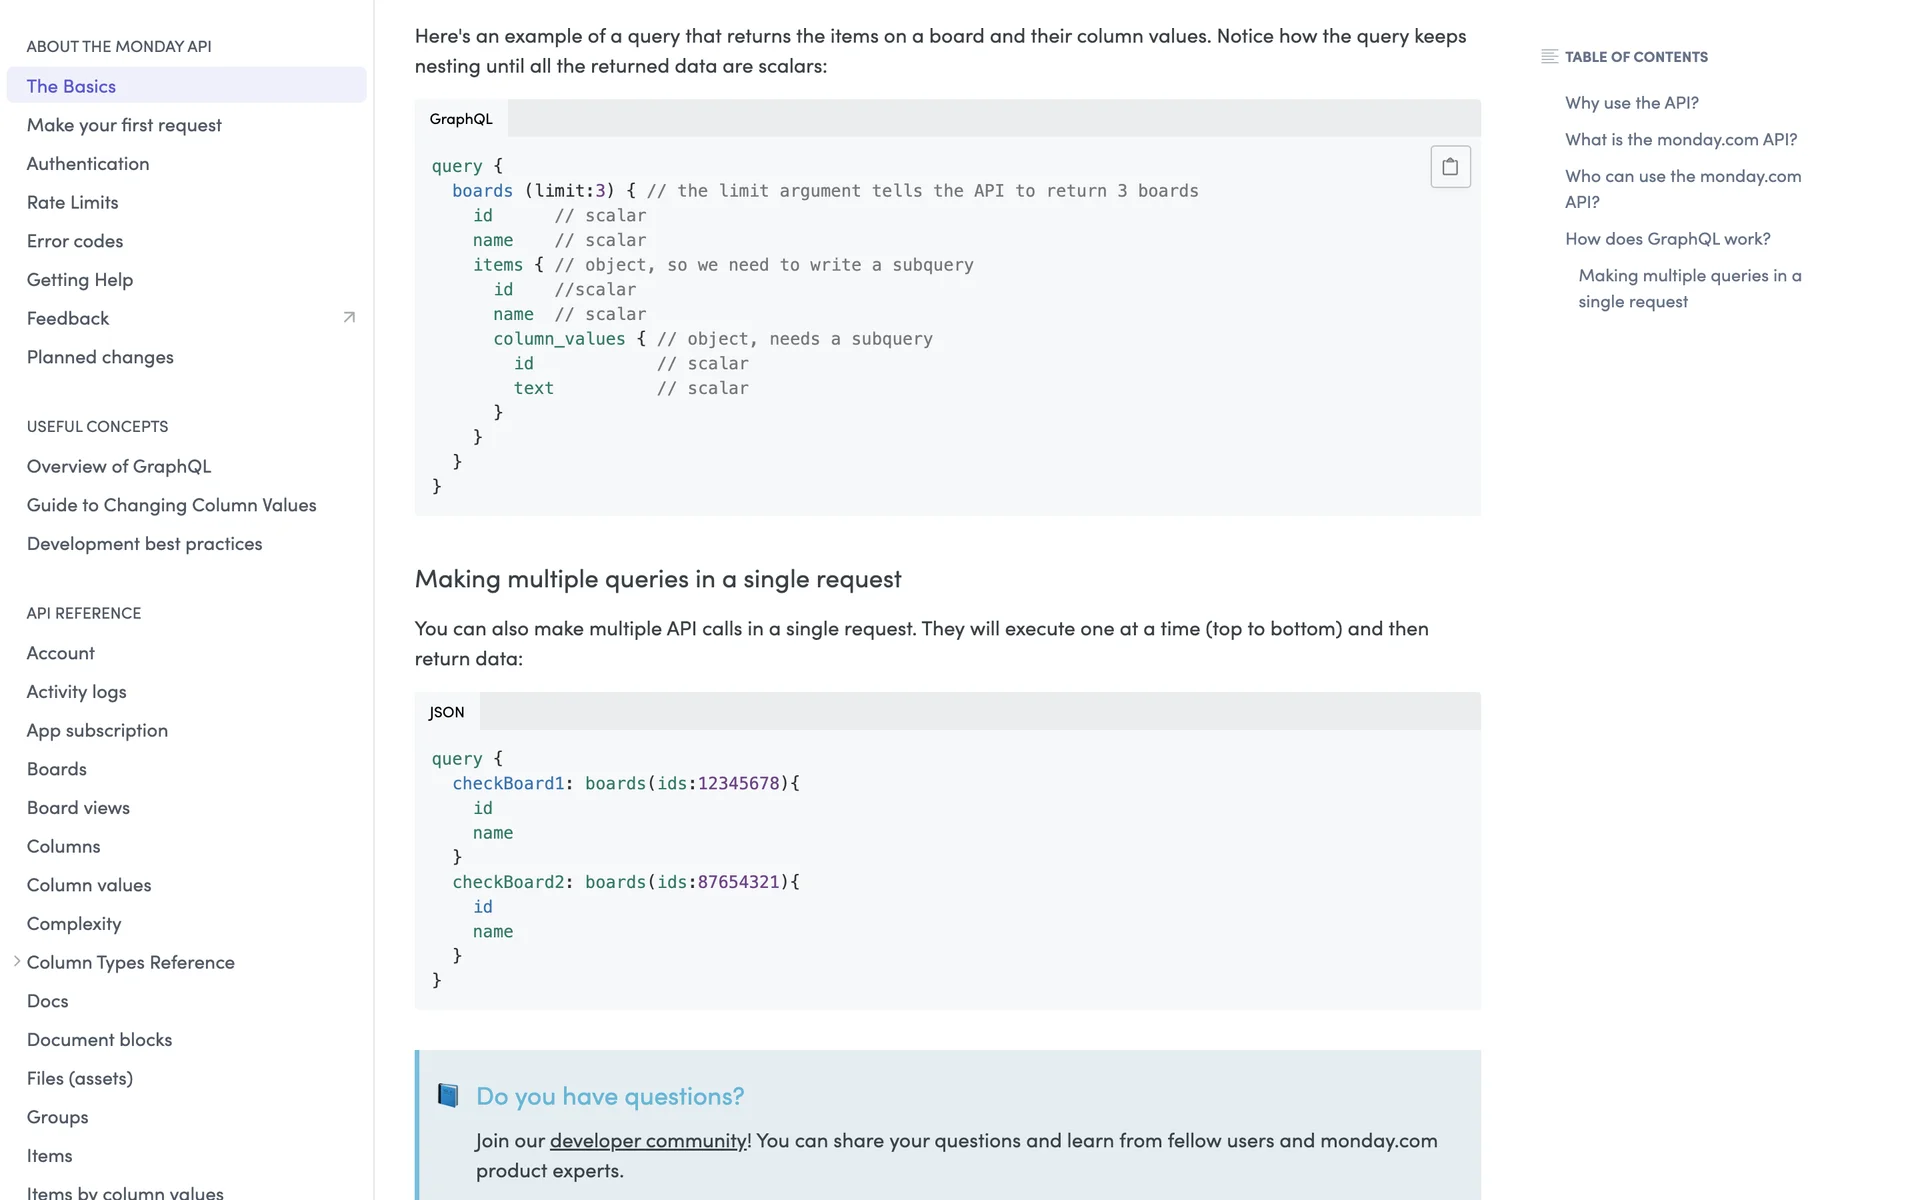Screen dimensions: 1920x1200
Task: Click the blue book icon in callout
Action: coord(448,1096)
